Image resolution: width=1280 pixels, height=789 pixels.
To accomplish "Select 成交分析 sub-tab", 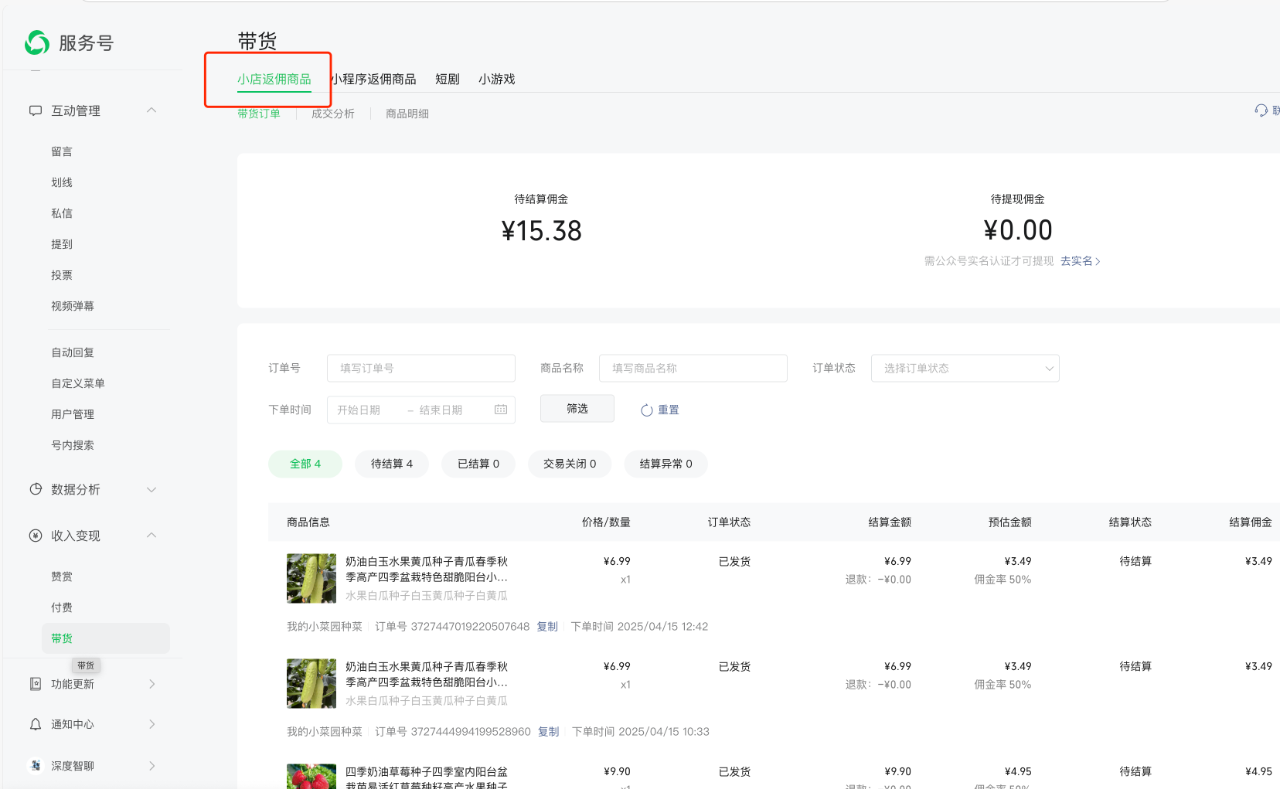I will pyautogui.click(x=333, y=114).
